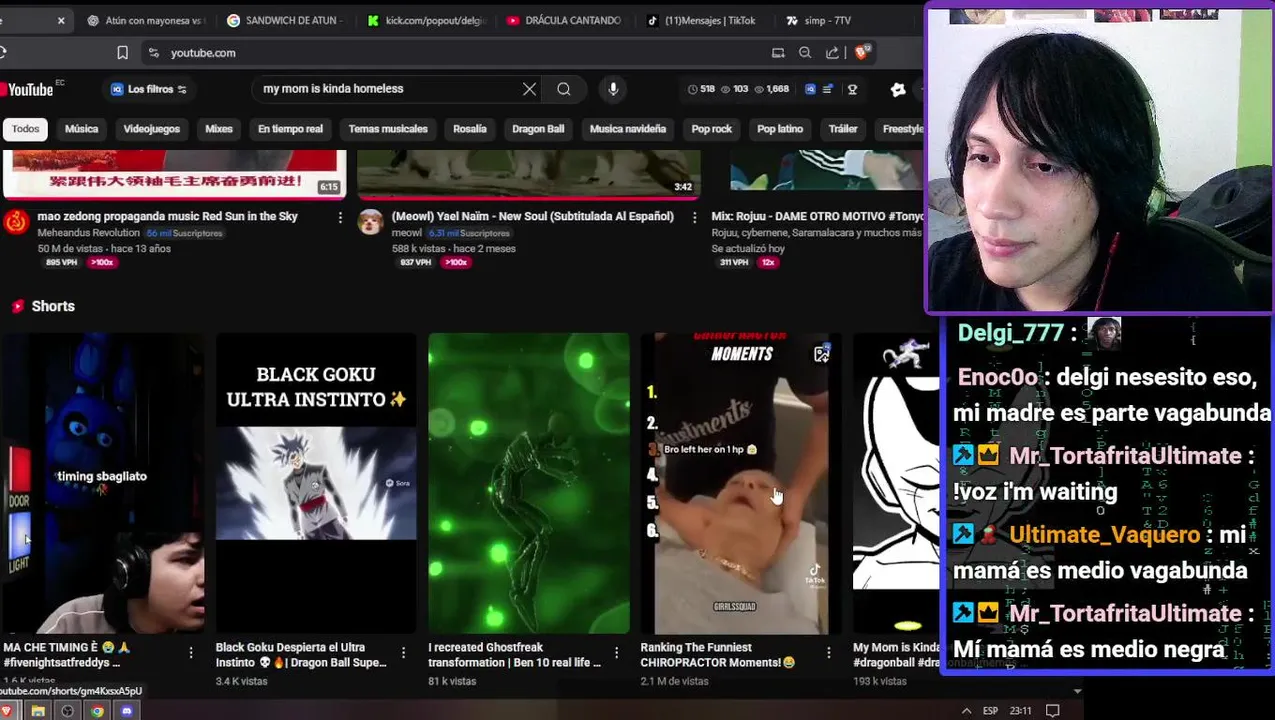The image size is (1275, 720).
Task: Open Chiropractor Moments short thumbnail
Action: (x=741, y=483)
